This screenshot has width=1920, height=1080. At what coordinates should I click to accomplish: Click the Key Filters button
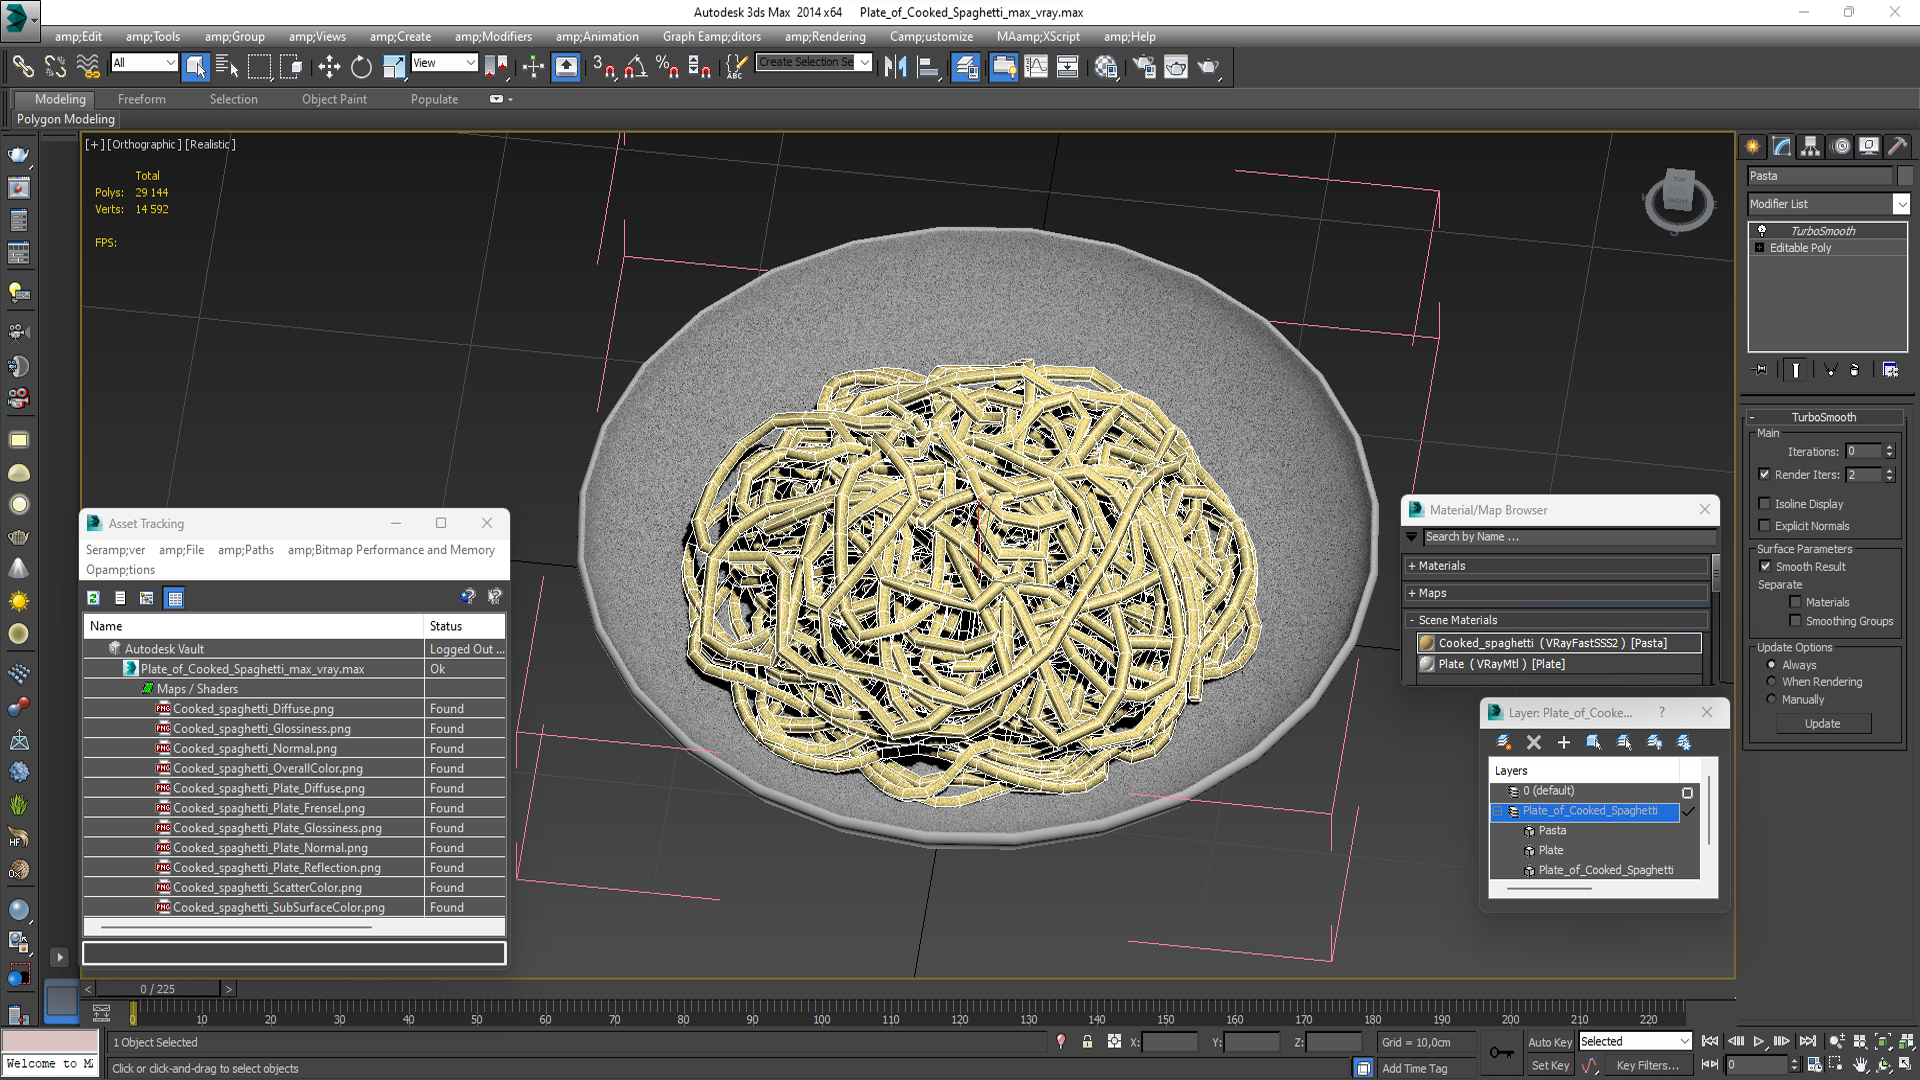coord(1647,1066)
